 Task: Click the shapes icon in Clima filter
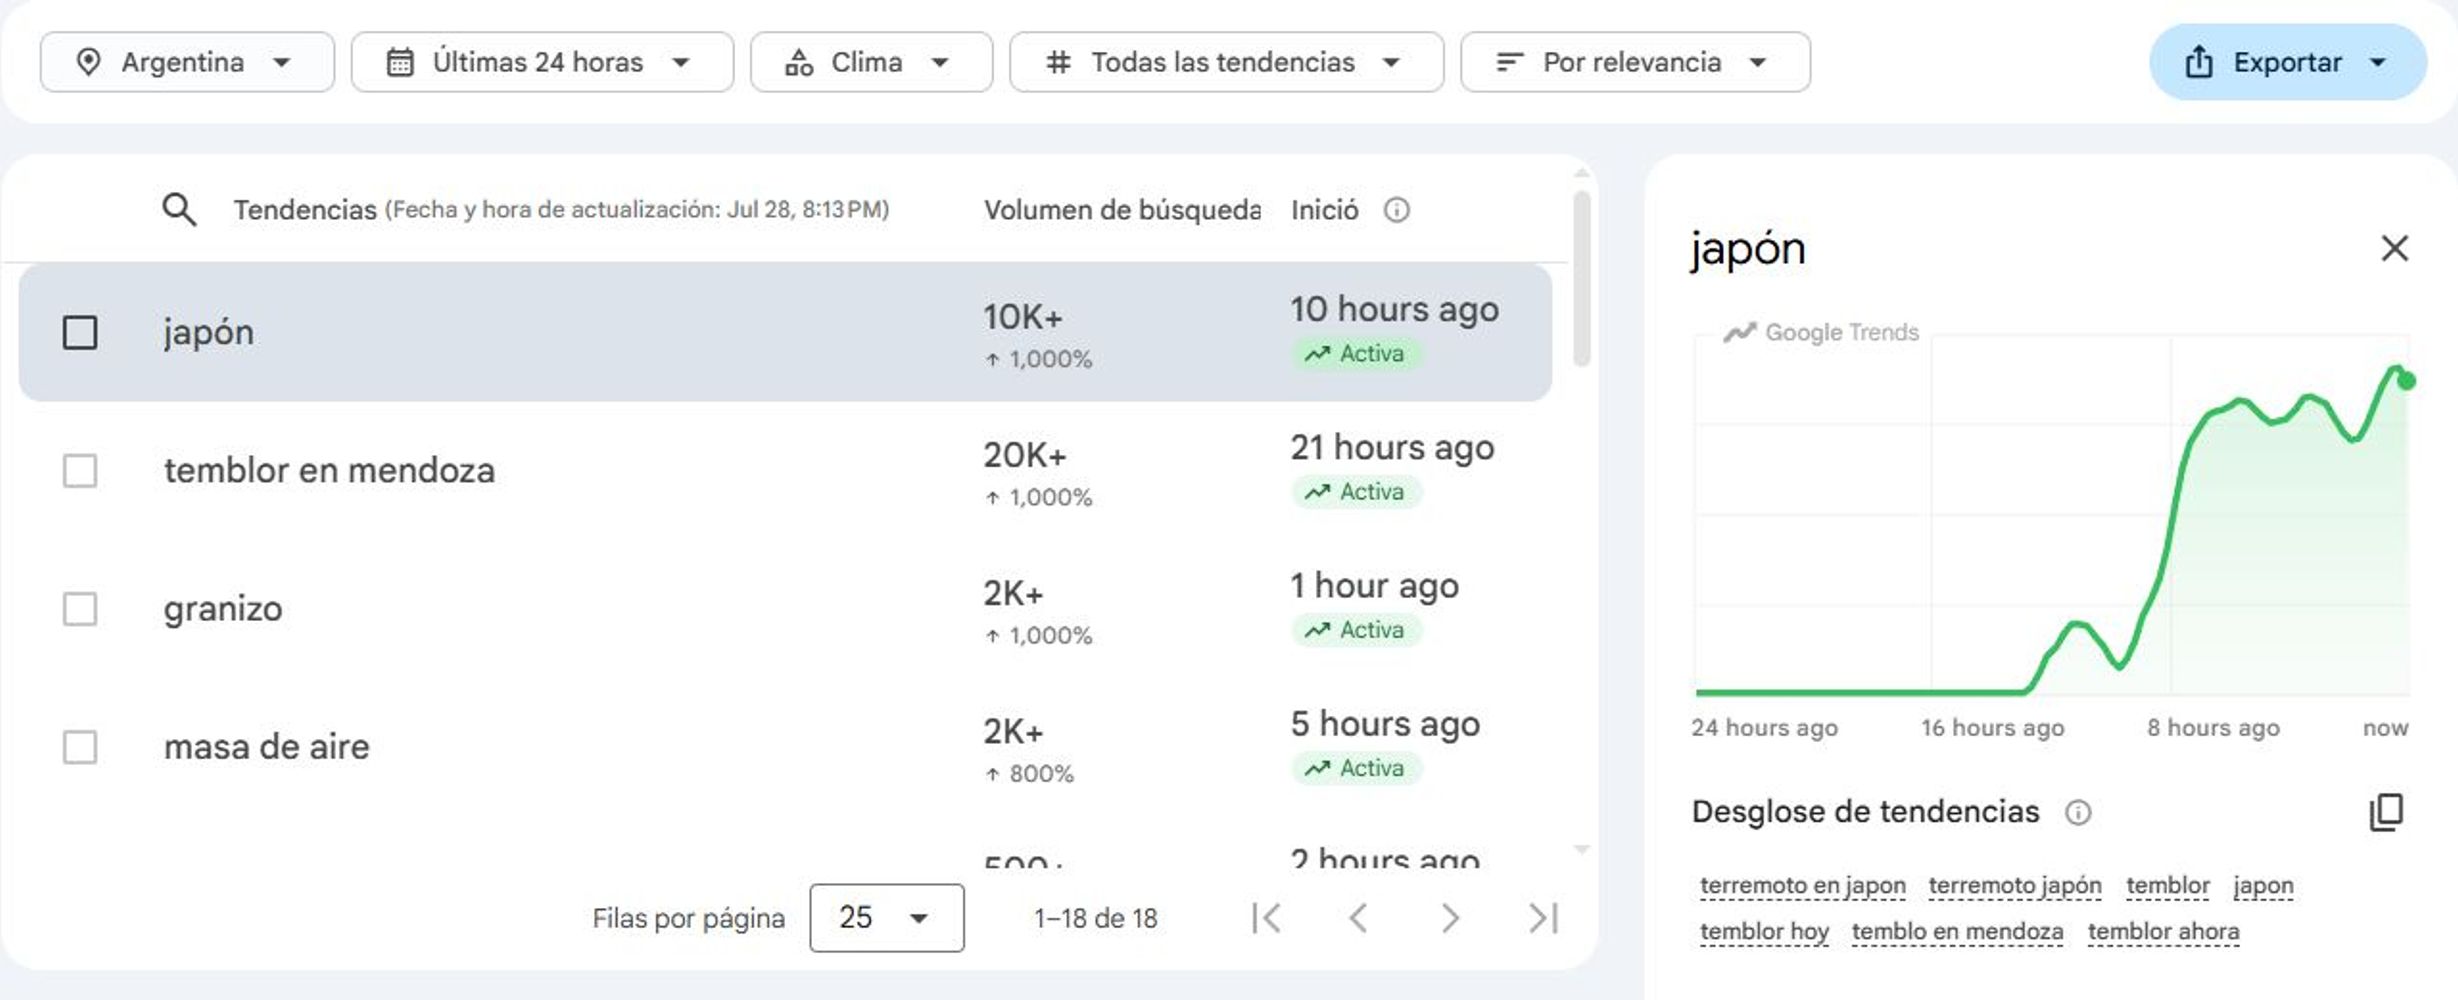tap(798, 62)
